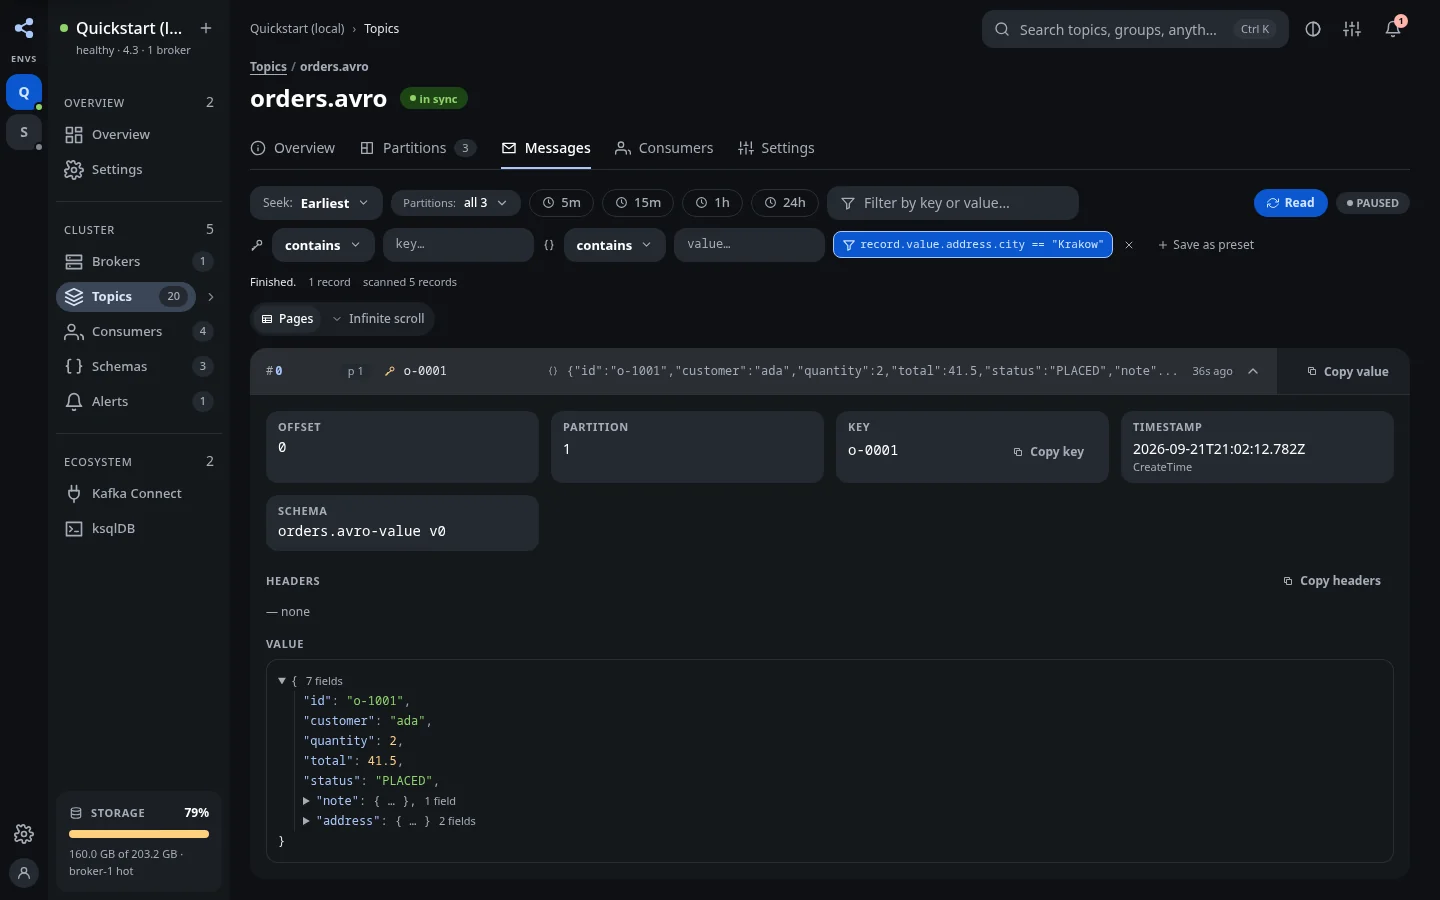Select the 5m time range
The height and width of the screenshot is (900, 1440).
tap(561, 203)
